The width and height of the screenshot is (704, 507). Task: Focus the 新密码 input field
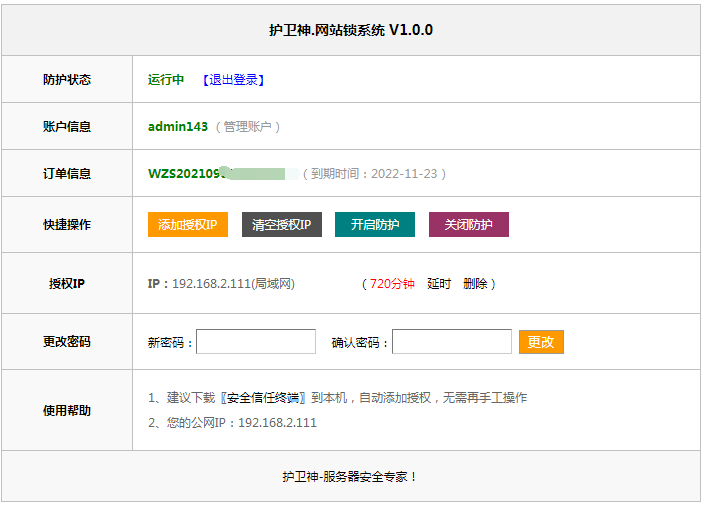[x=256, y=342]
